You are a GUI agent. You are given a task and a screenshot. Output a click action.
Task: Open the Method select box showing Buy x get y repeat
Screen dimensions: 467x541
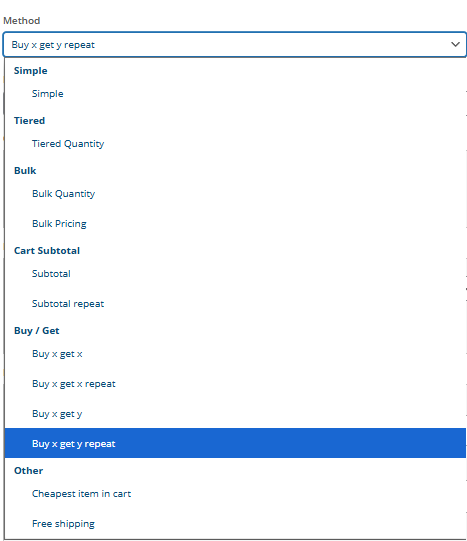(235, 45)
